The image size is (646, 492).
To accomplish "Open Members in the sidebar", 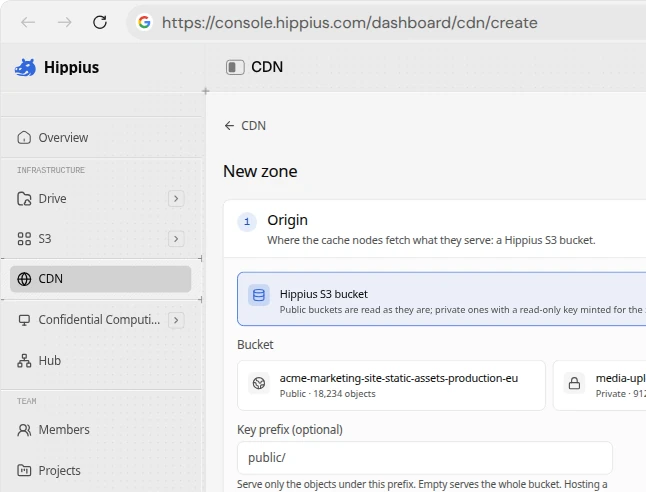I will pyautogui.click(x=101, y=430).
